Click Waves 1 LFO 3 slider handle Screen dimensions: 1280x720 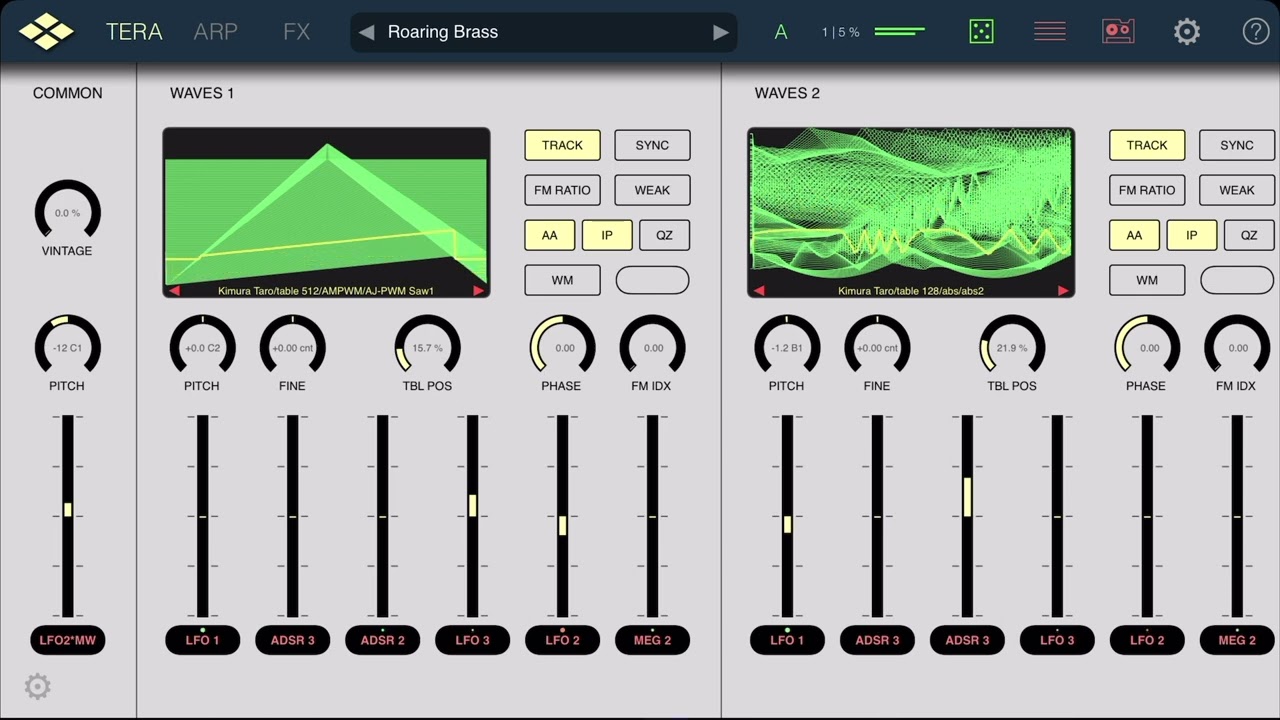pyautogui.click(x=472, y=505)
